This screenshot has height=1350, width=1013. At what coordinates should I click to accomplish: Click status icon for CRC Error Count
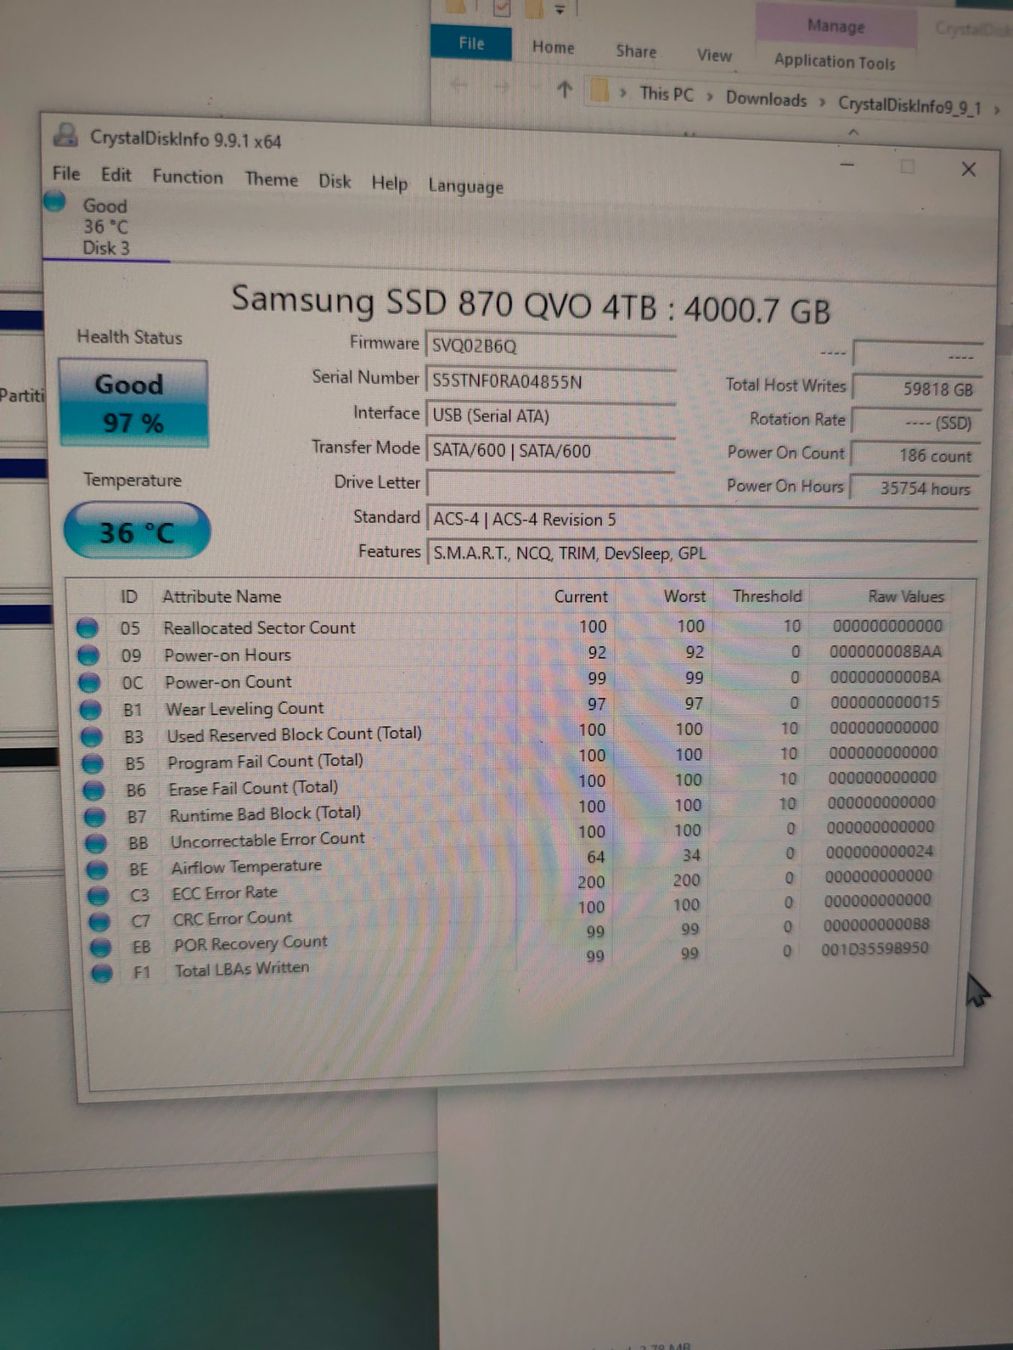[x=99, y=921]
